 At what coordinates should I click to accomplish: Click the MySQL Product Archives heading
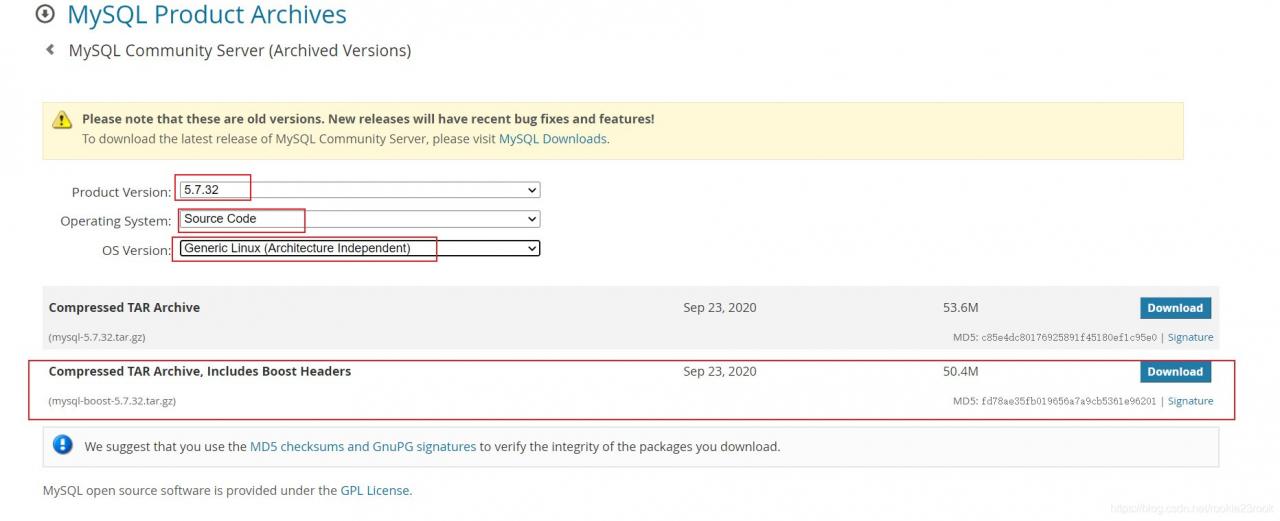point(207,15)
